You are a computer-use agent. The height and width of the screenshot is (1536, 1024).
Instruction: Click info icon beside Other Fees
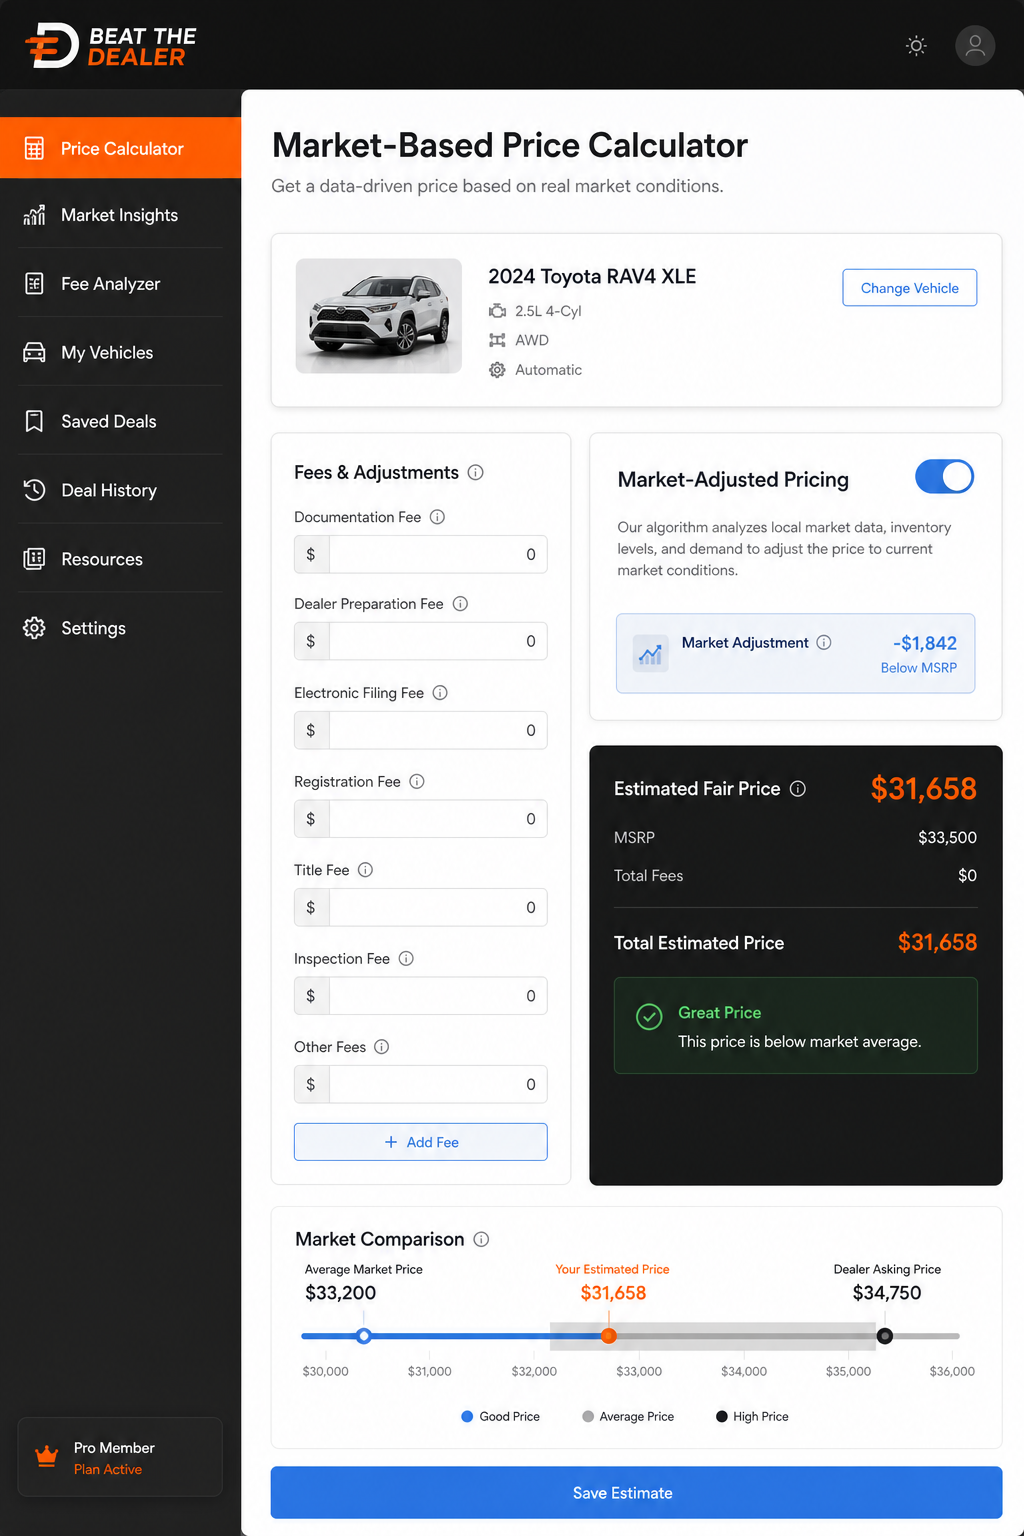pyautogui.click(x=381, y=1047)
